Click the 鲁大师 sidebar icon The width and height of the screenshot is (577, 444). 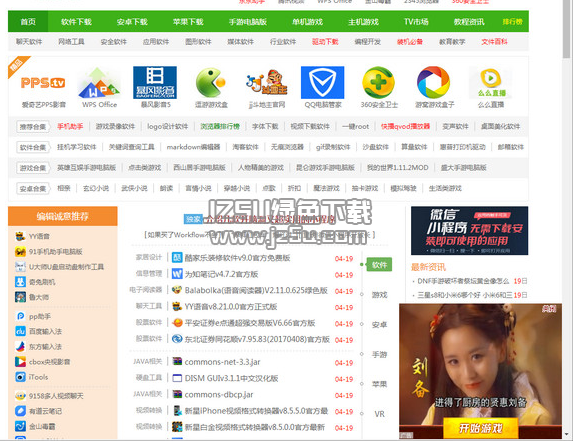click(x=20, y=297)
